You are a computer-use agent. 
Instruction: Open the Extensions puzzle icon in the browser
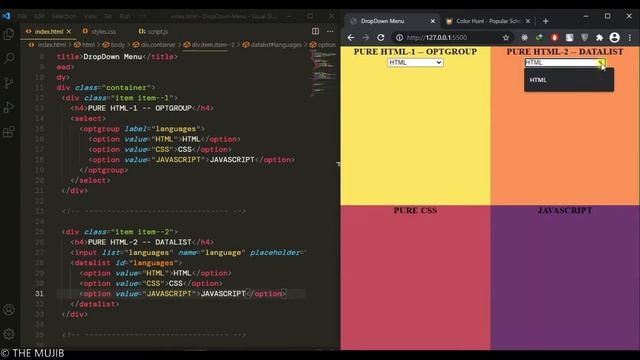pos(599,38)
